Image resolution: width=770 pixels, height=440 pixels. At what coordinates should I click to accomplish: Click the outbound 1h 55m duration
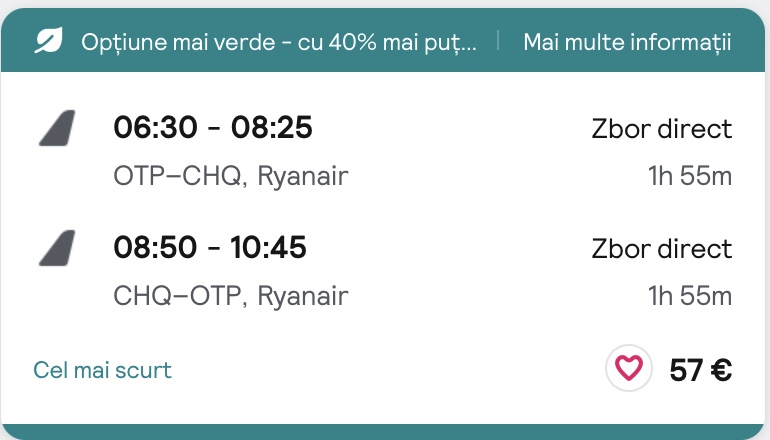690,176
